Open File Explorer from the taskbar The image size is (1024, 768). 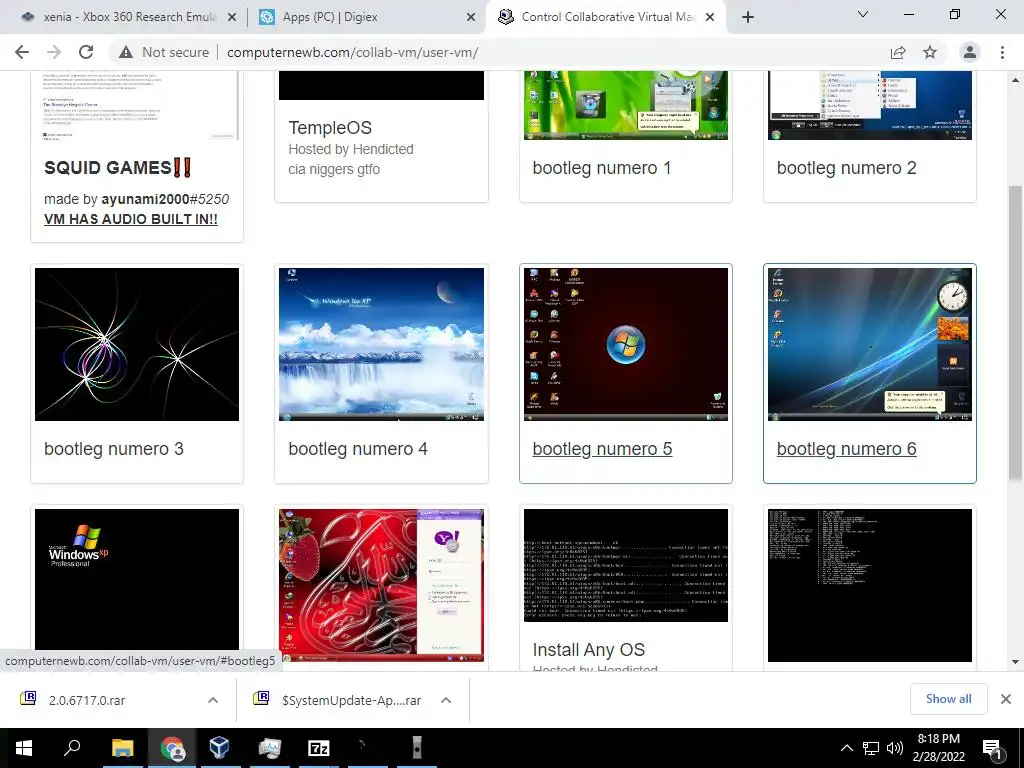pos(122,748)
